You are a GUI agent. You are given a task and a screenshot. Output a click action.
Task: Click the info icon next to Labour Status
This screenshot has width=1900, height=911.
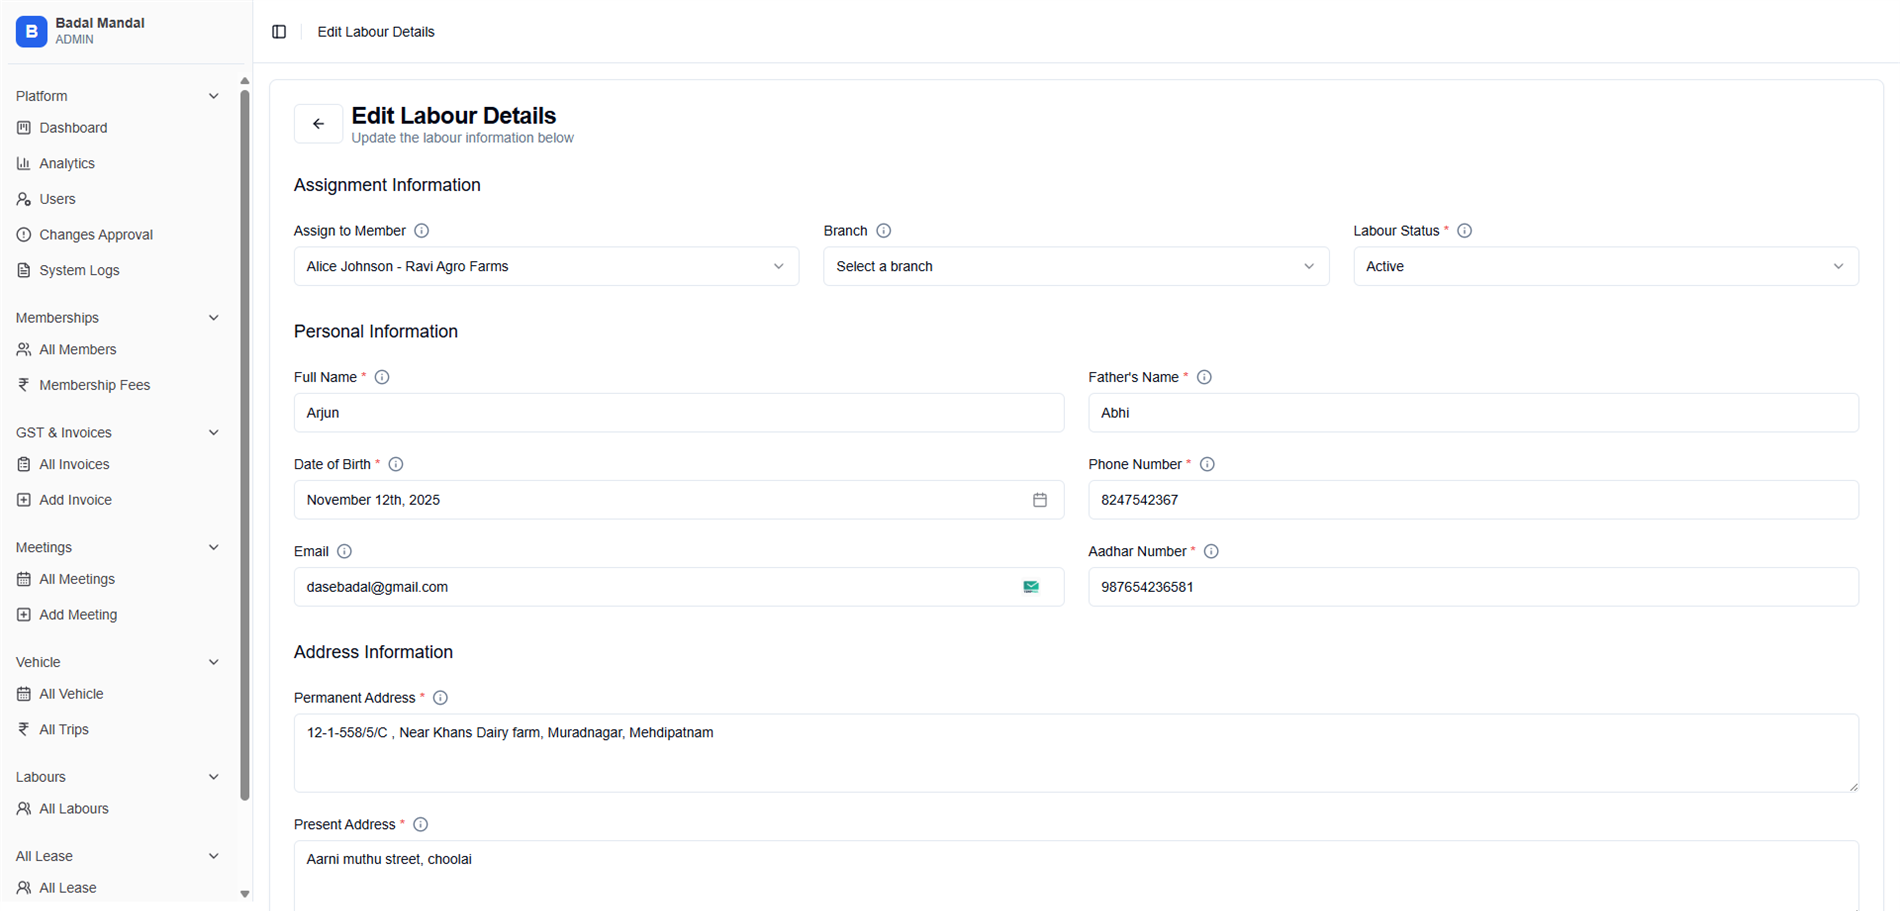1465,231
